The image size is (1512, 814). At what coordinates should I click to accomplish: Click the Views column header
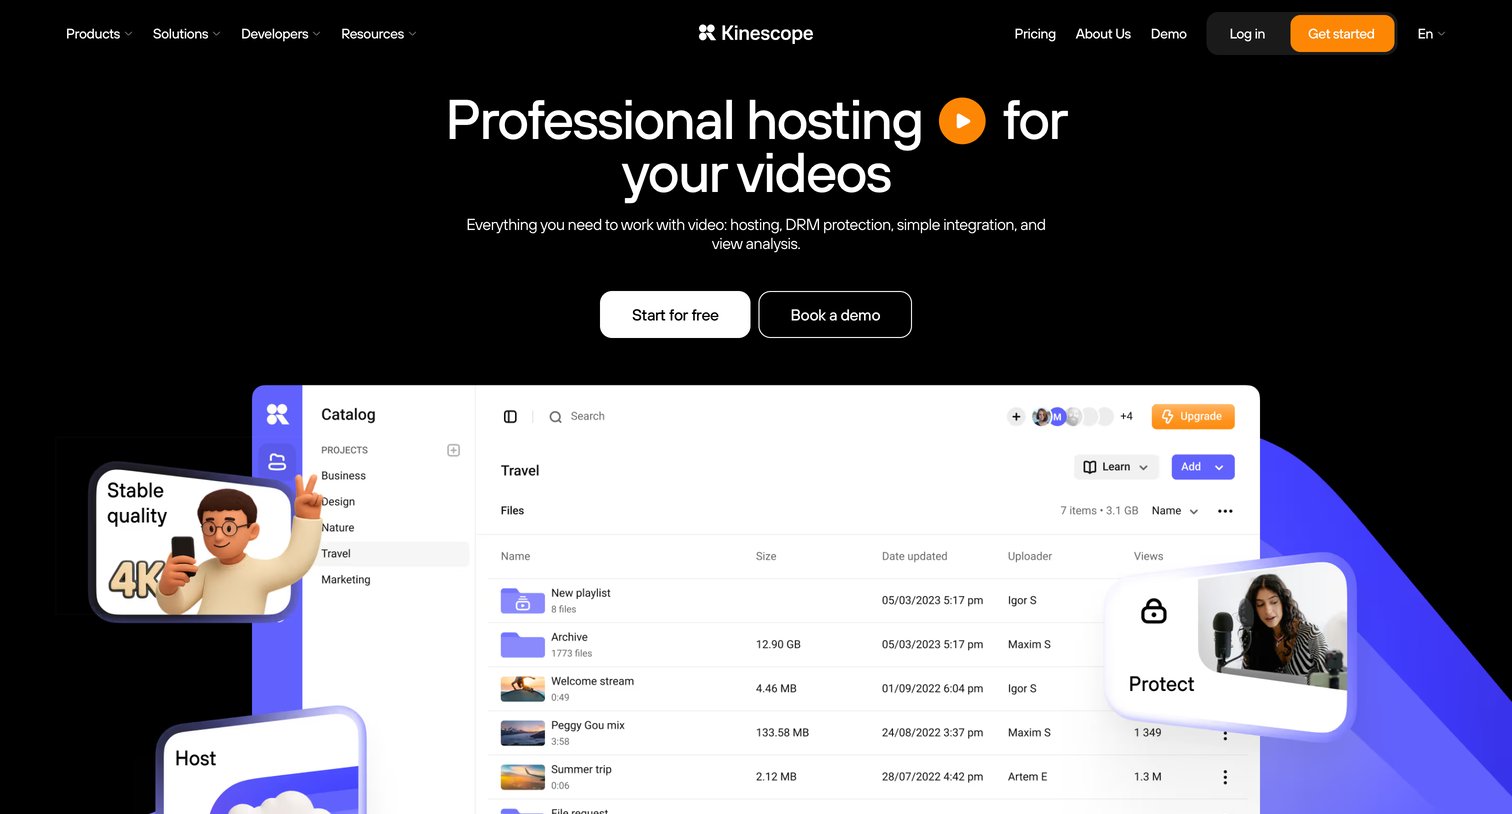point(1148,557)
